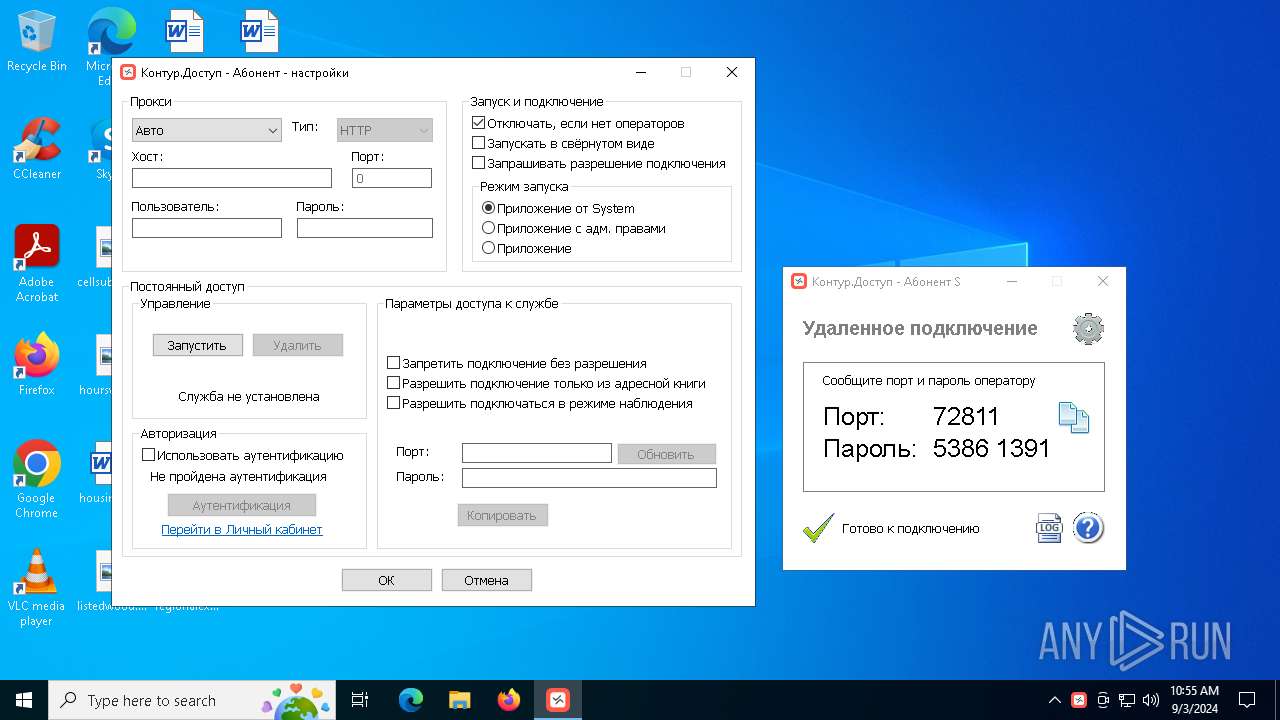Focus the service access Пароль field
This screenshot has height=720, width=1280.
[589, 478]
